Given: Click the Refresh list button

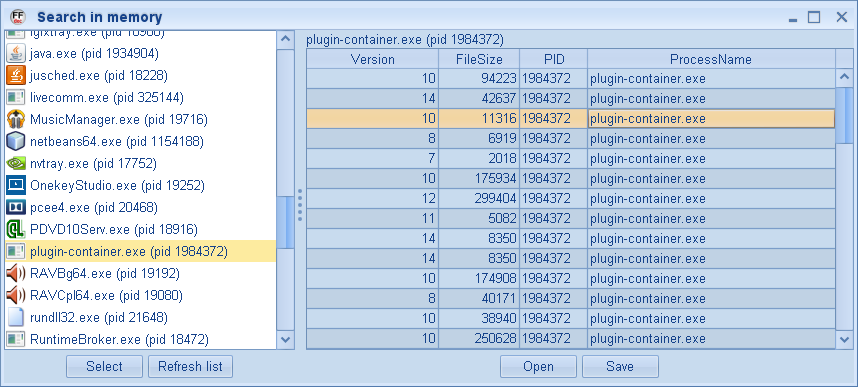Looking at the screenshot, I should (x=190, y=366).
